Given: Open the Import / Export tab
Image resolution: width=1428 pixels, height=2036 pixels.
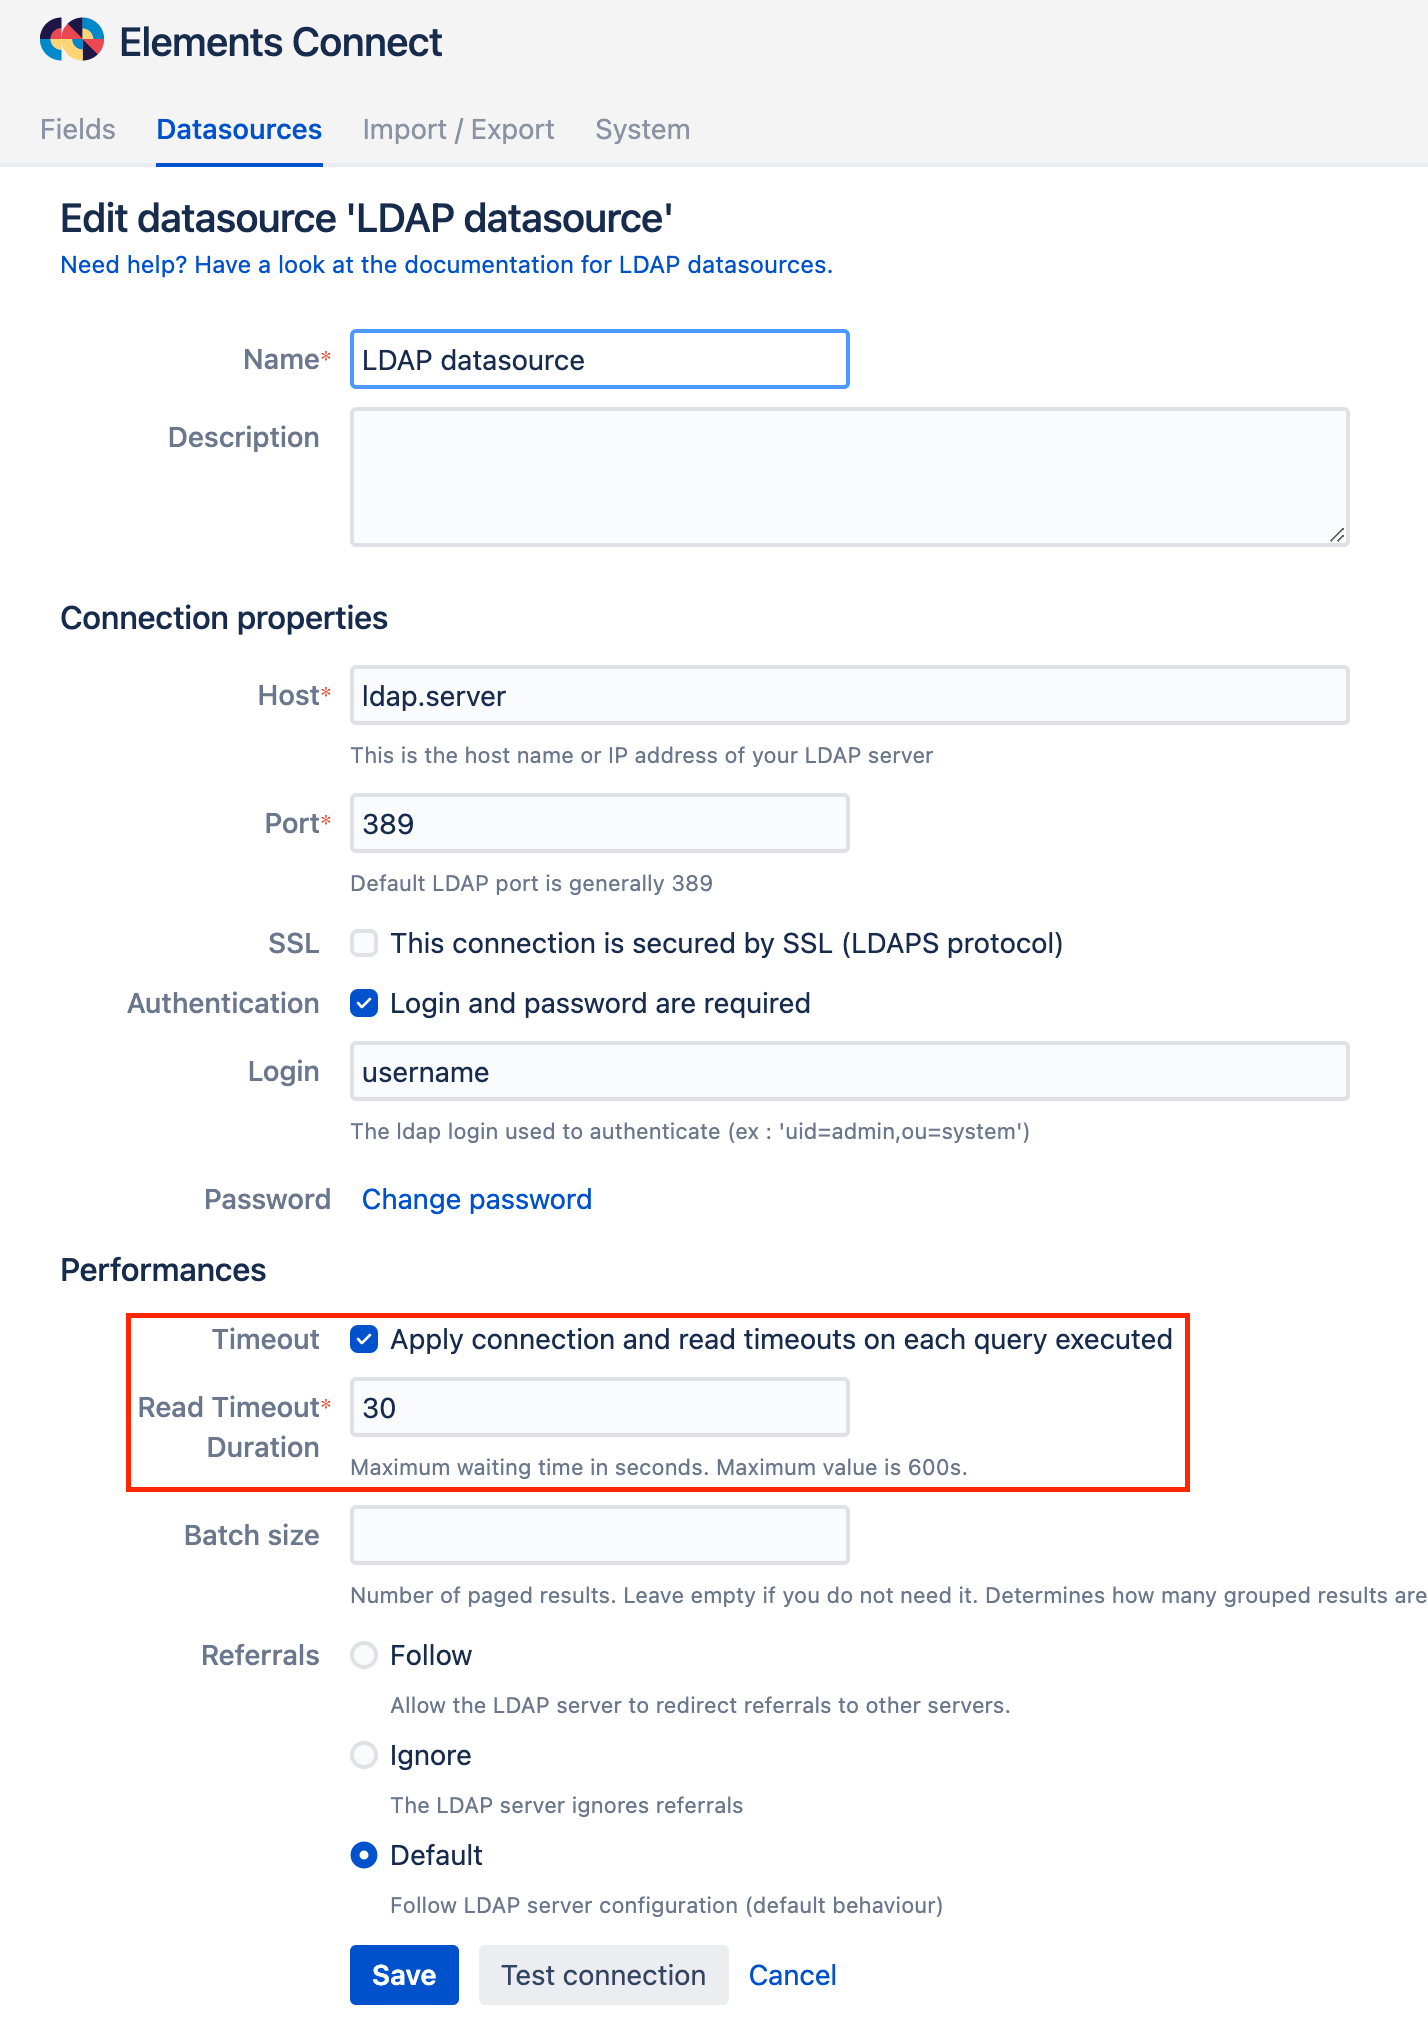Looking at the screenshot, I should [x=458, y=130].
